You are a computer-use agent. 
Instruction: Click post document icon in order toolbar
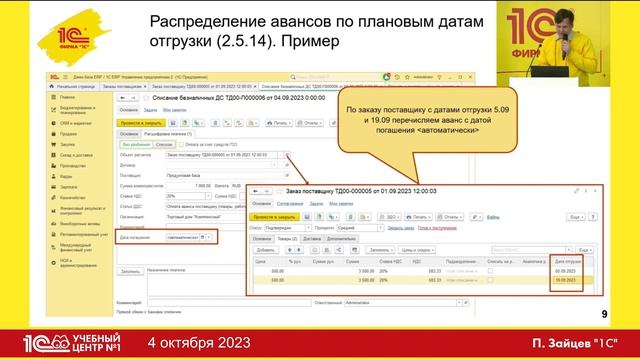point(319,217)
